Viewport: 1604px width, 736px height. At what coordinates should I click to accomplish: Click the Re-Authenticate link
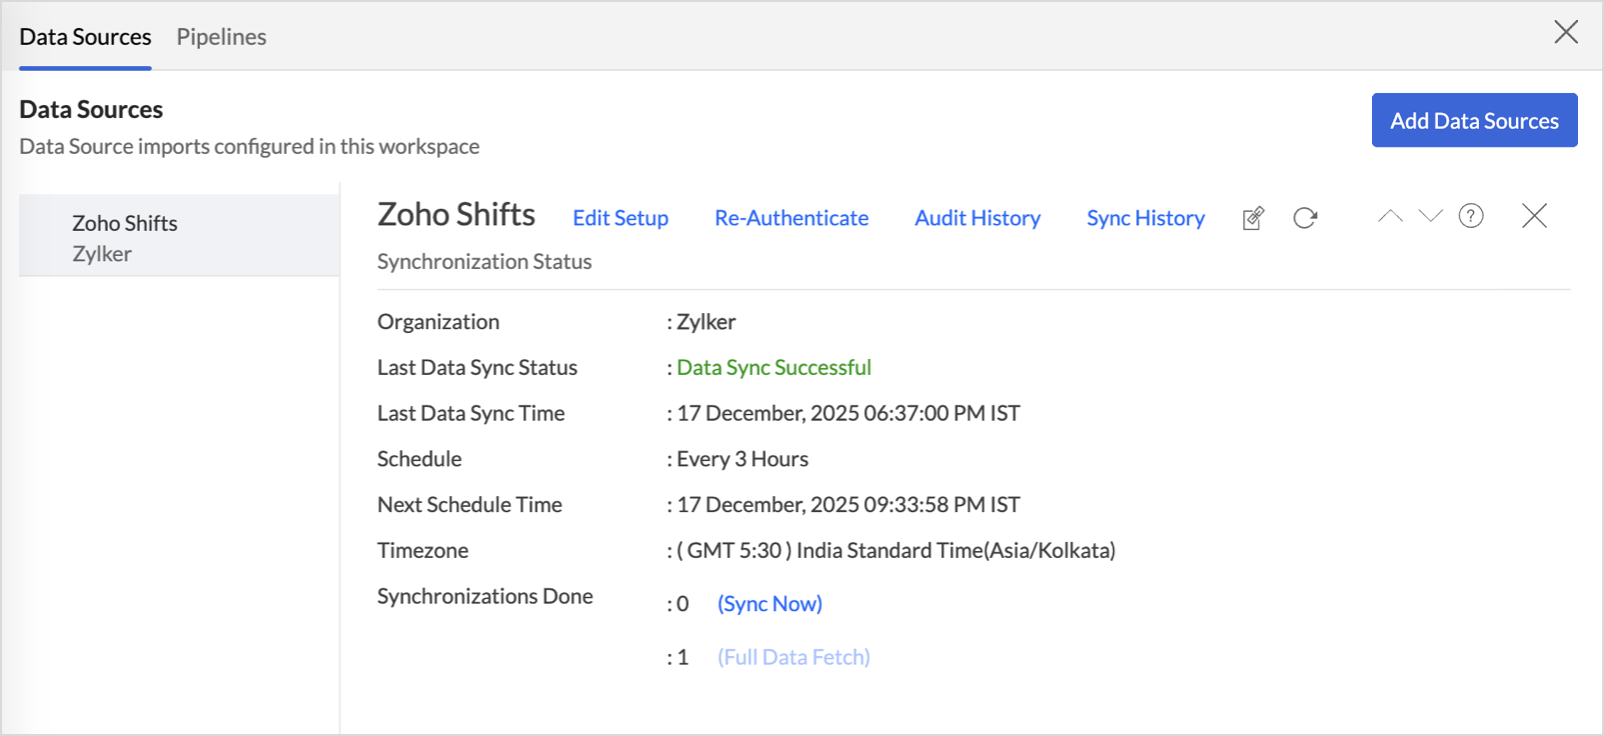point(791,218)
